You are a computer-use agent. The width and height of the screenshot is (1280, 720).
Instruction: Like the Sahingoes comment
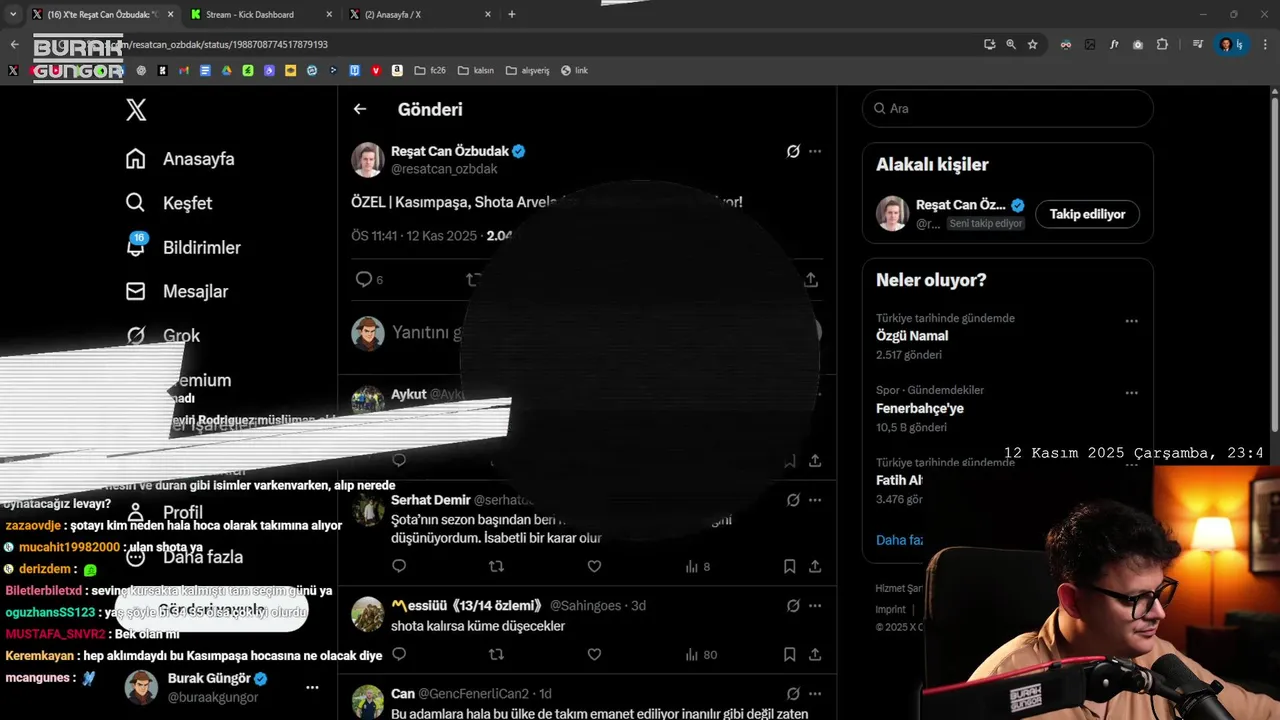click(594, 654)
